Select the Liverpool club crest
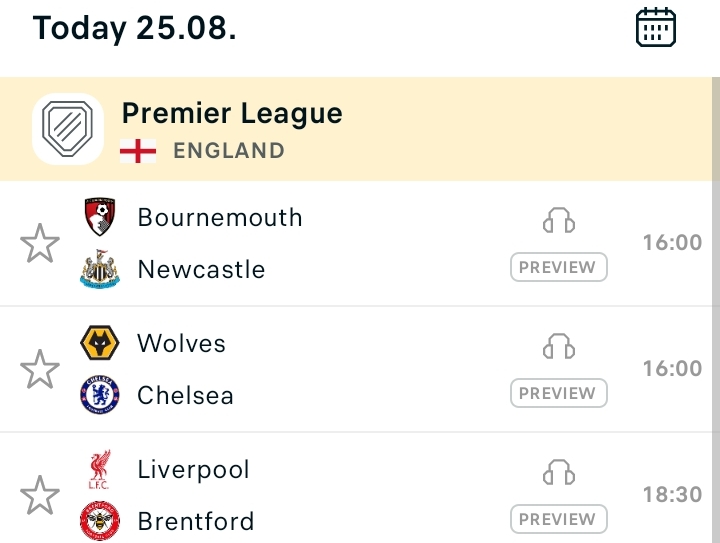This screenshot has height=543, width=720. (100, 469)
